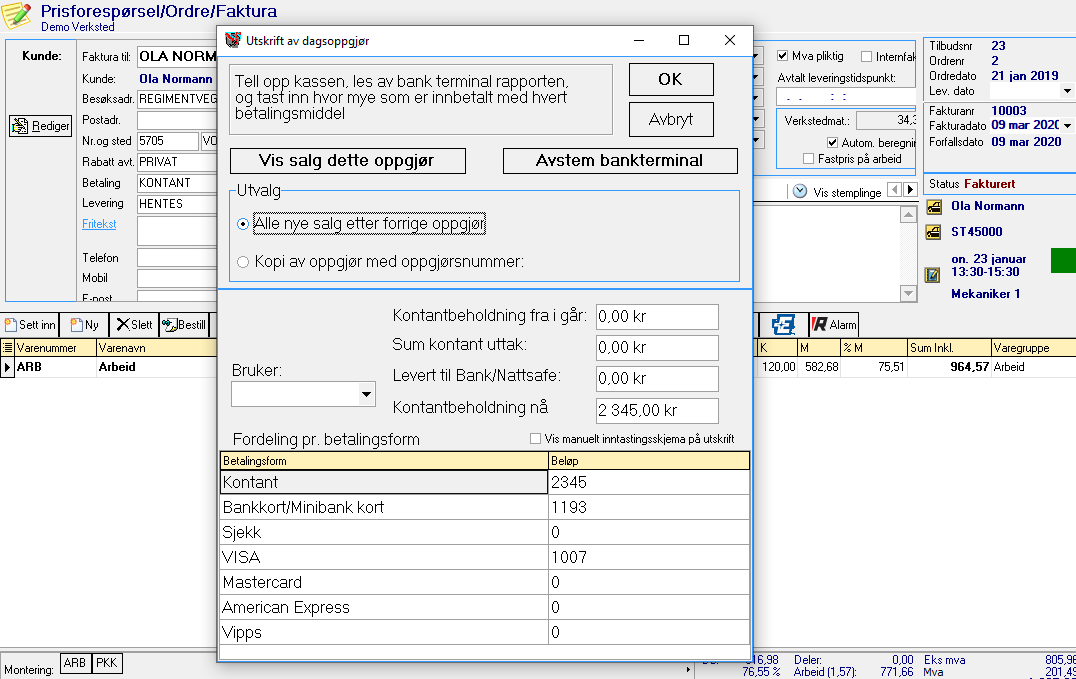The image size is (1076, 679).
Task: Click the Betalingsform column header
Action: pyautogui.click(x=384, y=461)
